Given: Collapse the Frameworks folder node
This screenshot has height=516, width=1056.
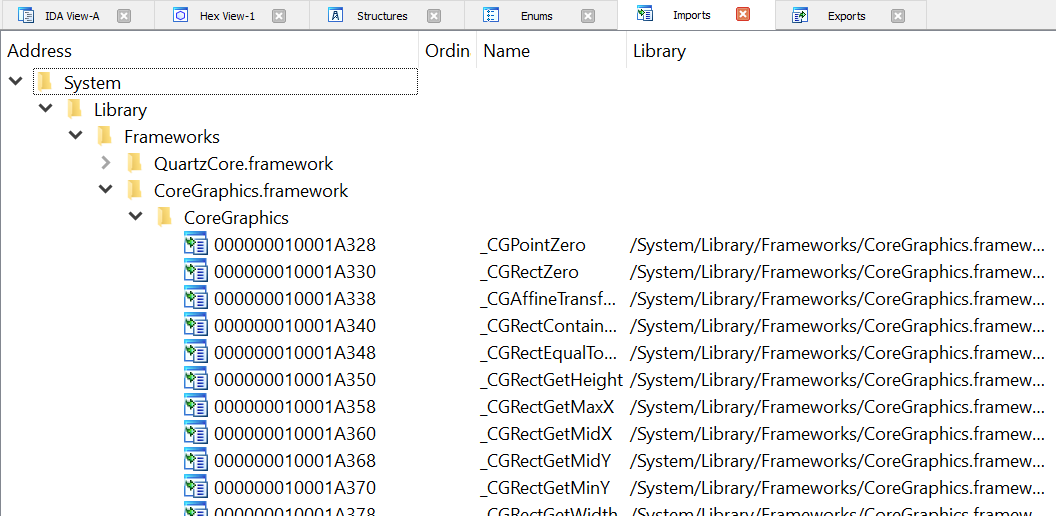Looking at the screenshot, I should click(76, 136).
